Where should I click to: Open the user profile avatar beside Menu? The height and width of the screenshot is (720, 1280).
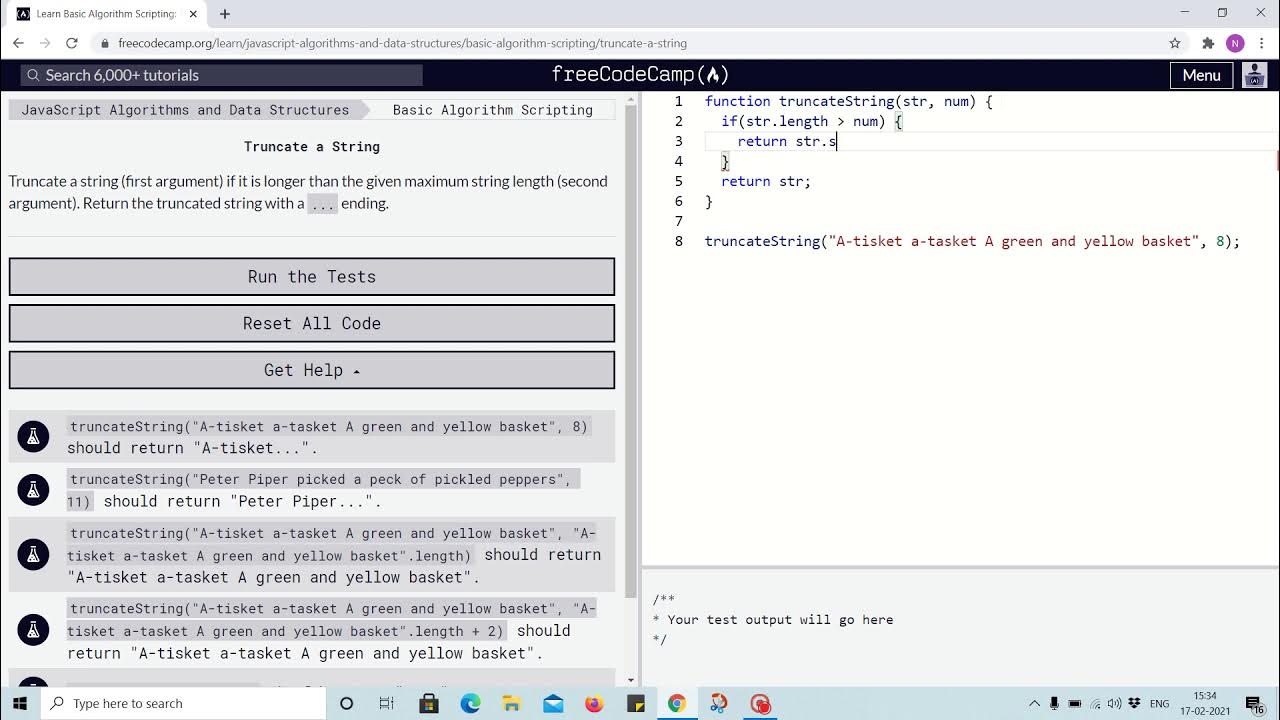pyautogui.click(x=1254, y=75)
